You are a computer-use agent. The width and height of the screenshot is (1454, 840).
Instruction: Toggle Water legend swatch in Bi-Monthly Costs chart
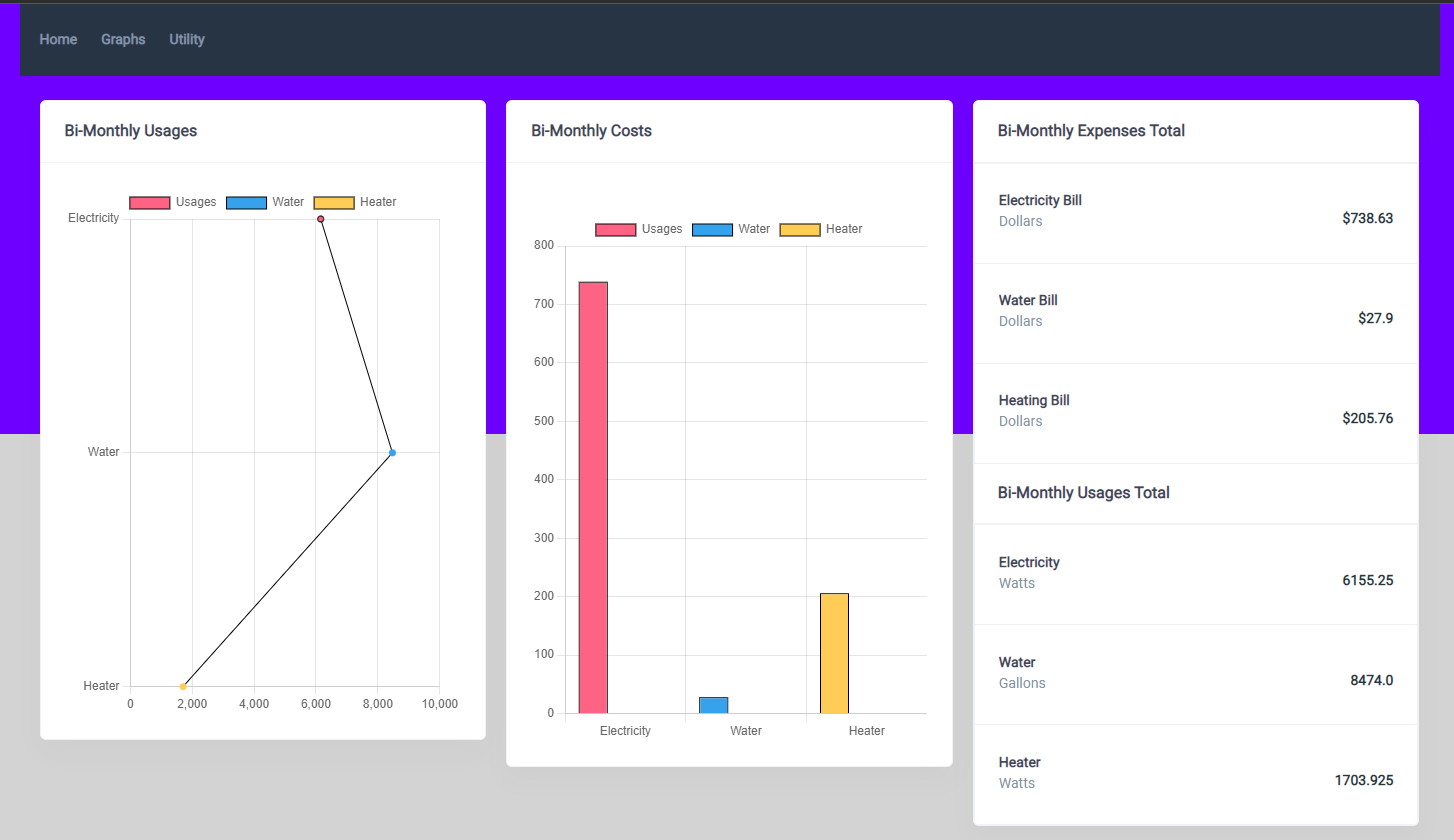[712, 229]
